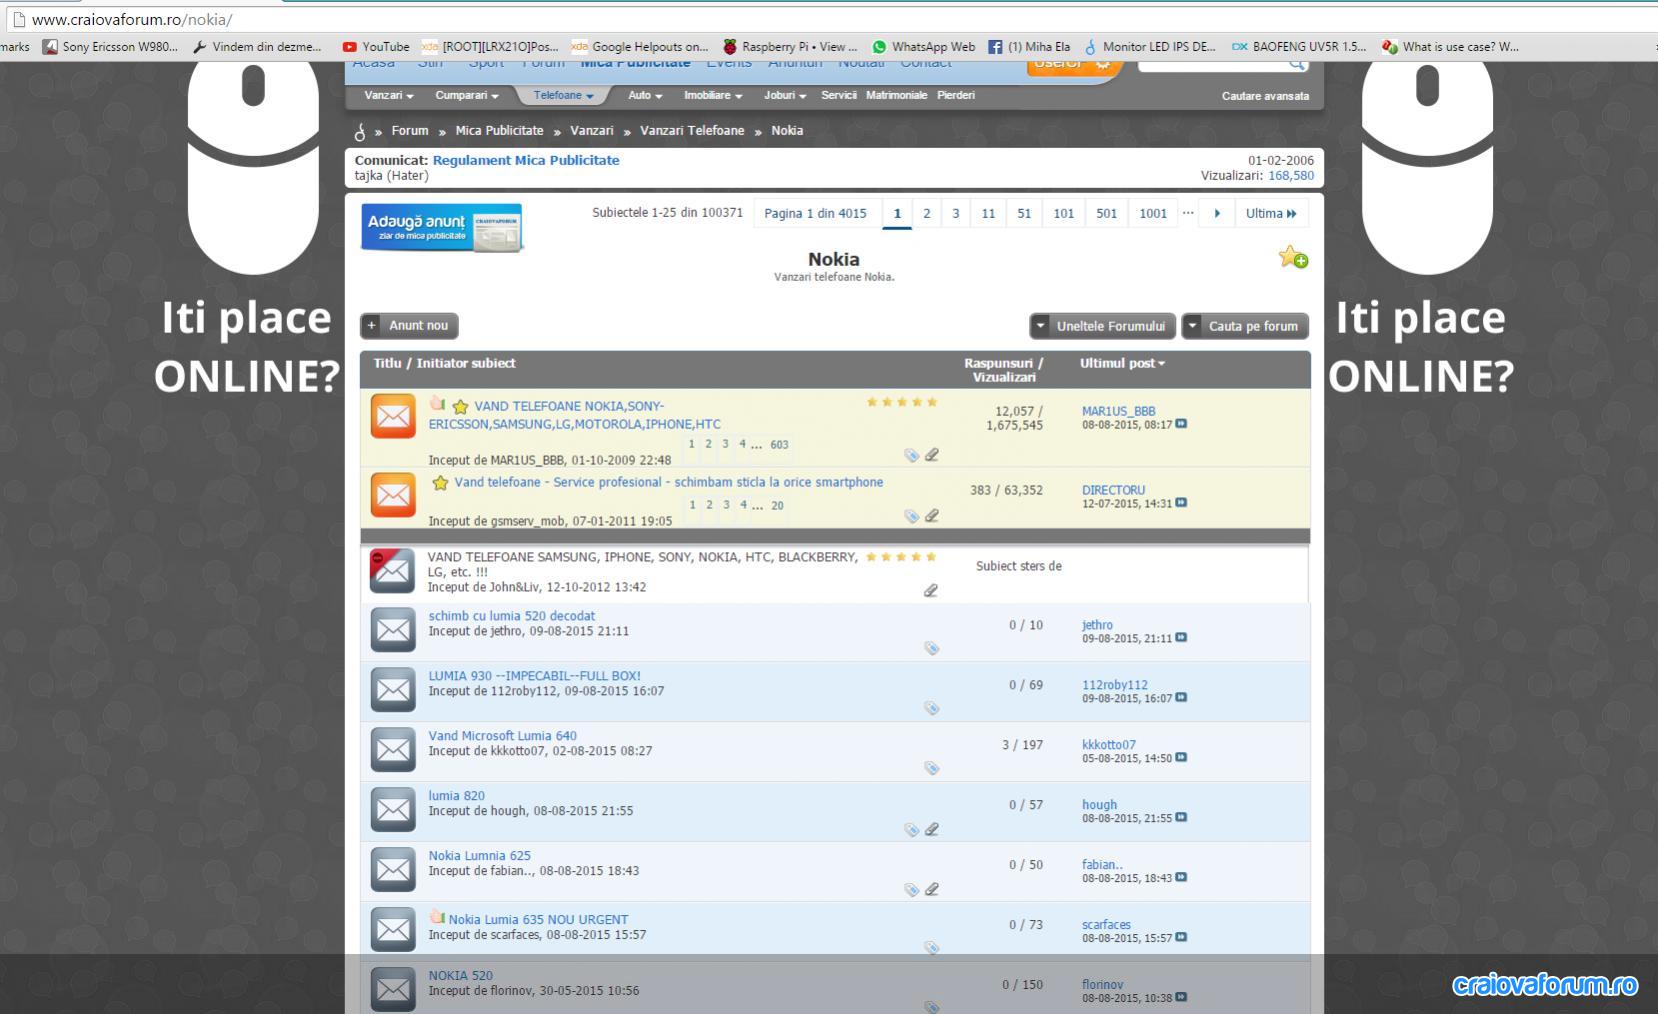
Task: Open user profile kkkotto07
Action: click(1109, 745)
